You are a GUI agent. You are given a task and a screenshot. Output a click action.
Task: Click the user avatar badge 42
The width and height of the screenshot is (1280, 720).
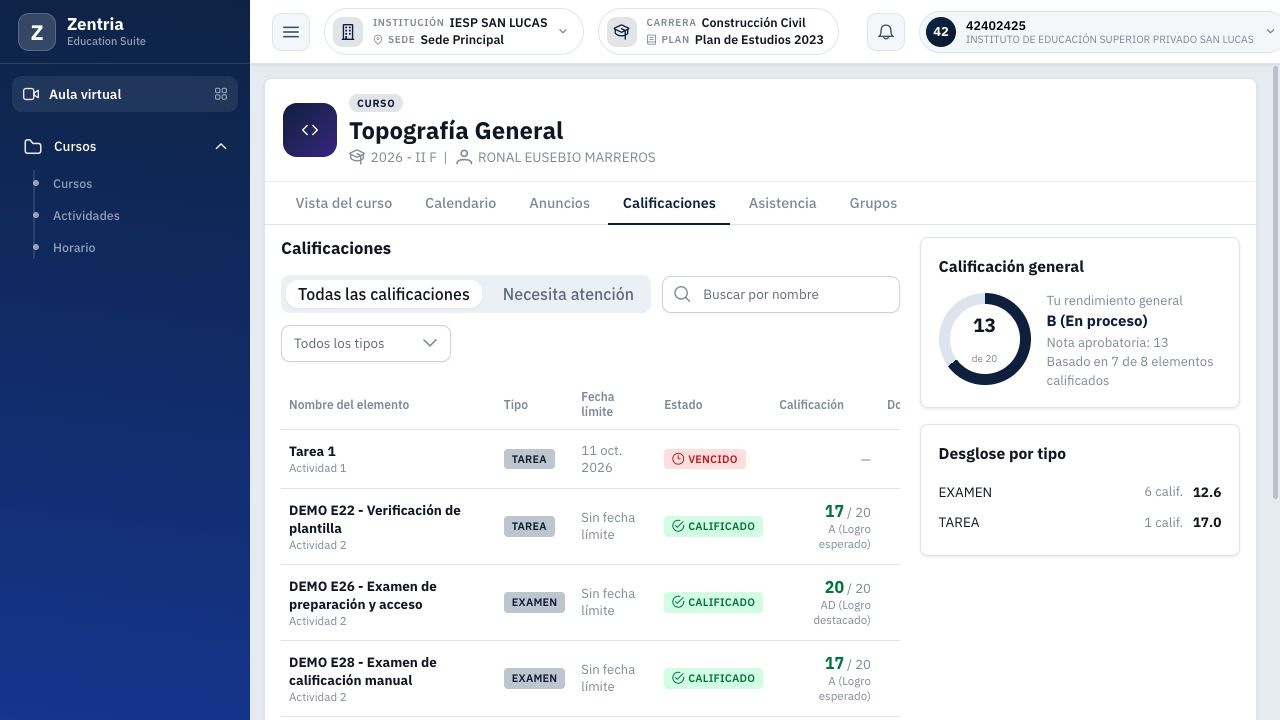coord(941,32)
